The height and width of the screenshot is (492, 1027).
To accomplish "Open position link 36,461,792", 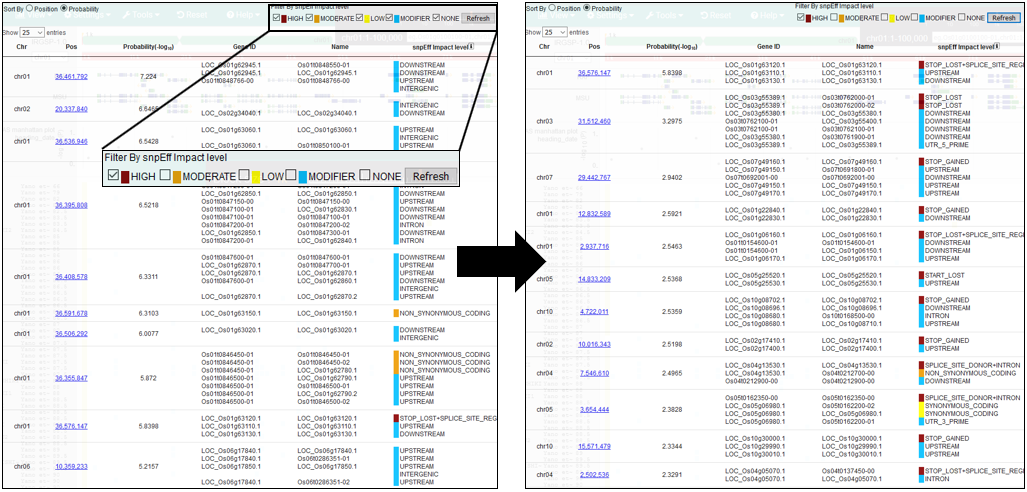I will (x=71, y=77).
